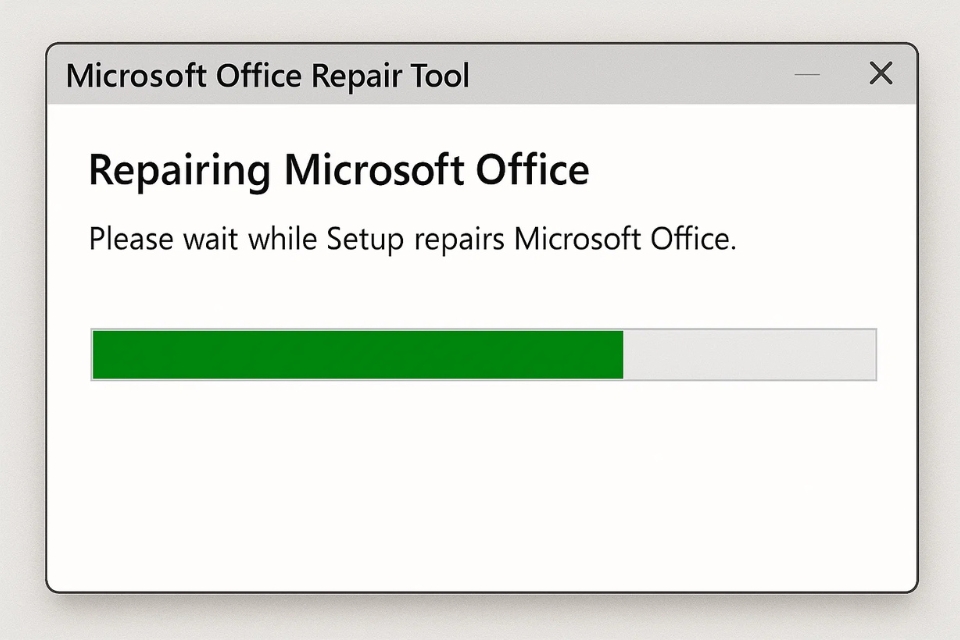Viewport: 960px width, 640px height.
Task: Click the right edge of the progress bar
Action: (x=874, y=354)
